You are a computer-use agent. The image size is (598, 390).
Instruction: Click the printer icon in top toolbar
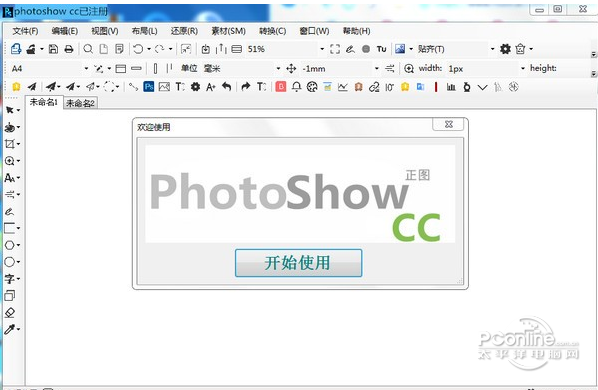69,49
